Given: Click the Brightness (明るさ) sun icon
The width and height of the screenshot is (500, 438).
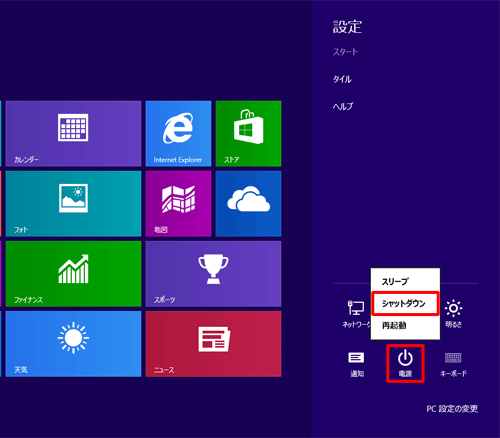Looking at the screenshot, I should [453, 313].
